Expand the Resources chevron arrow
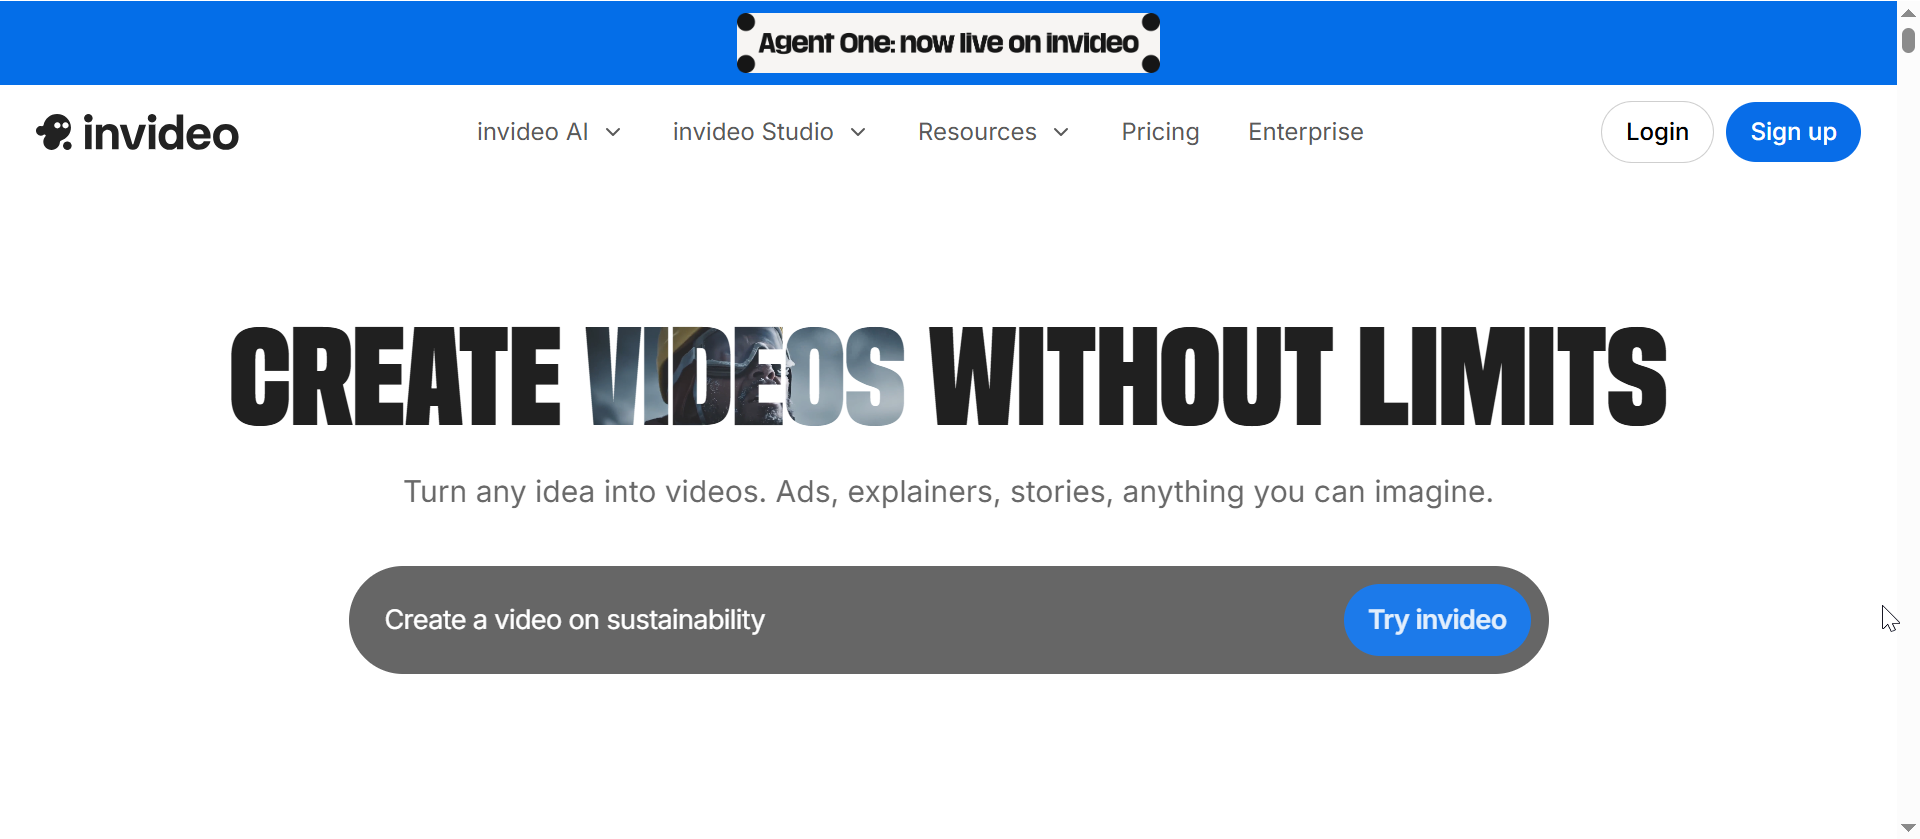The width and height of the screenshot is (1920, 839). [1062, 132]
